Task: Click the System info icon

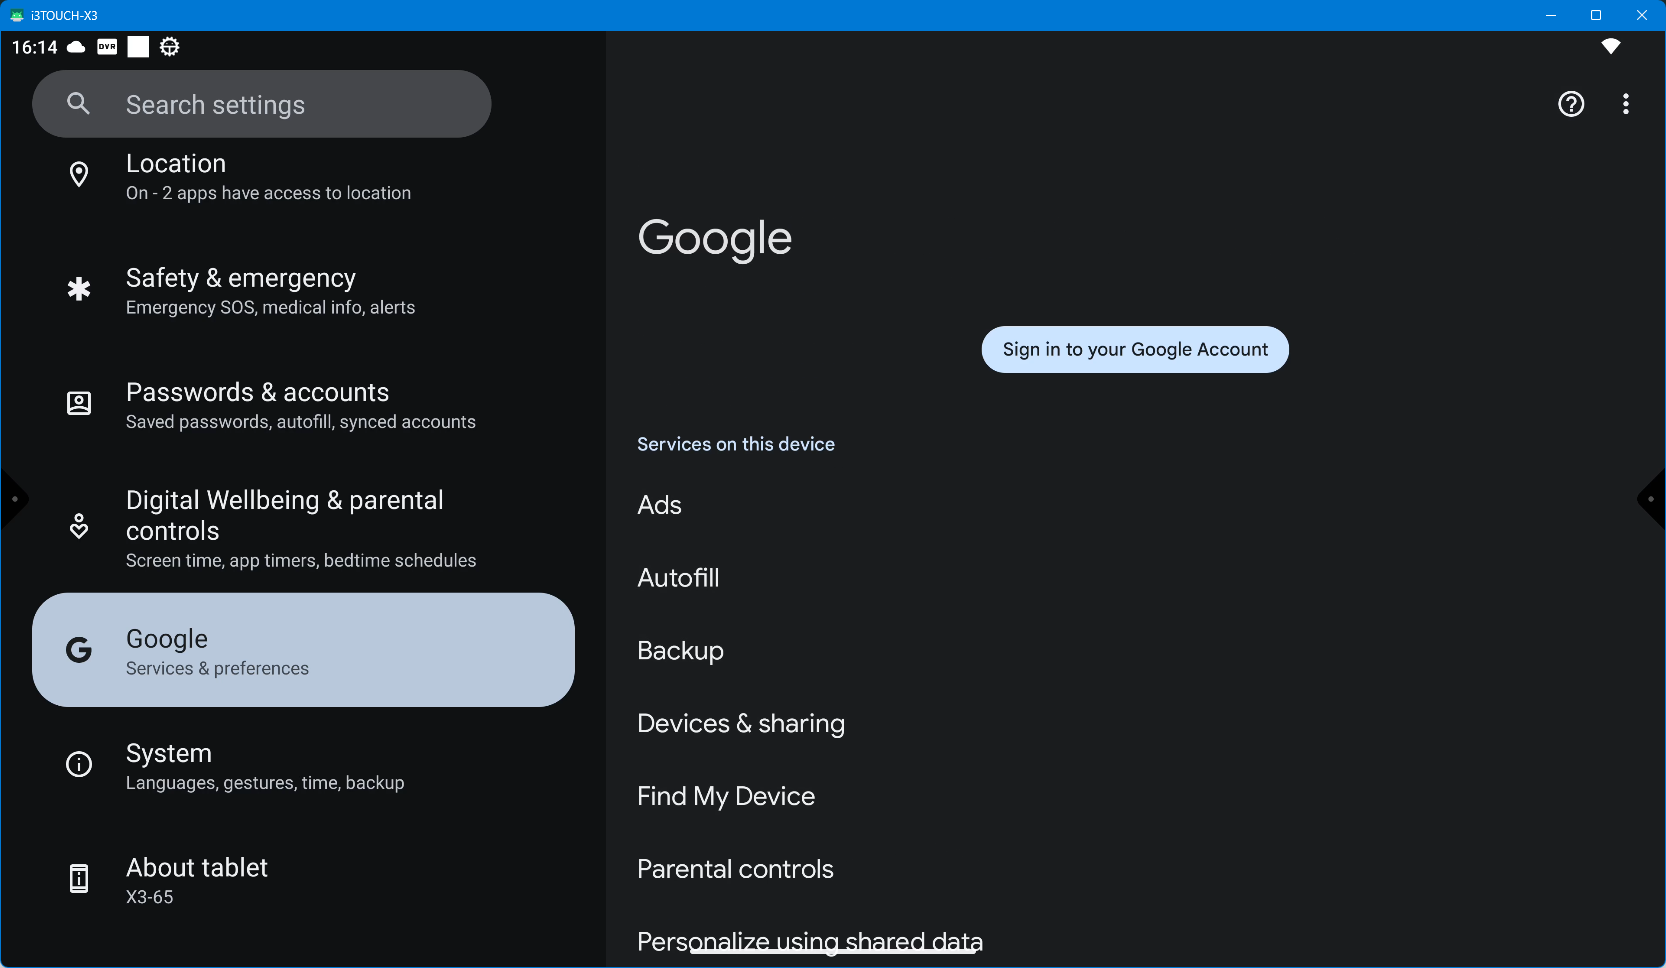Action: point(79,765)
